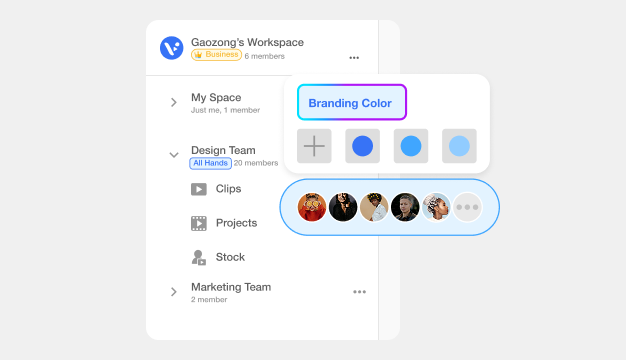Viewport: 626px width, 360px height.
Task: Select avatar with tan background
Action: click(x=374, y=207)
